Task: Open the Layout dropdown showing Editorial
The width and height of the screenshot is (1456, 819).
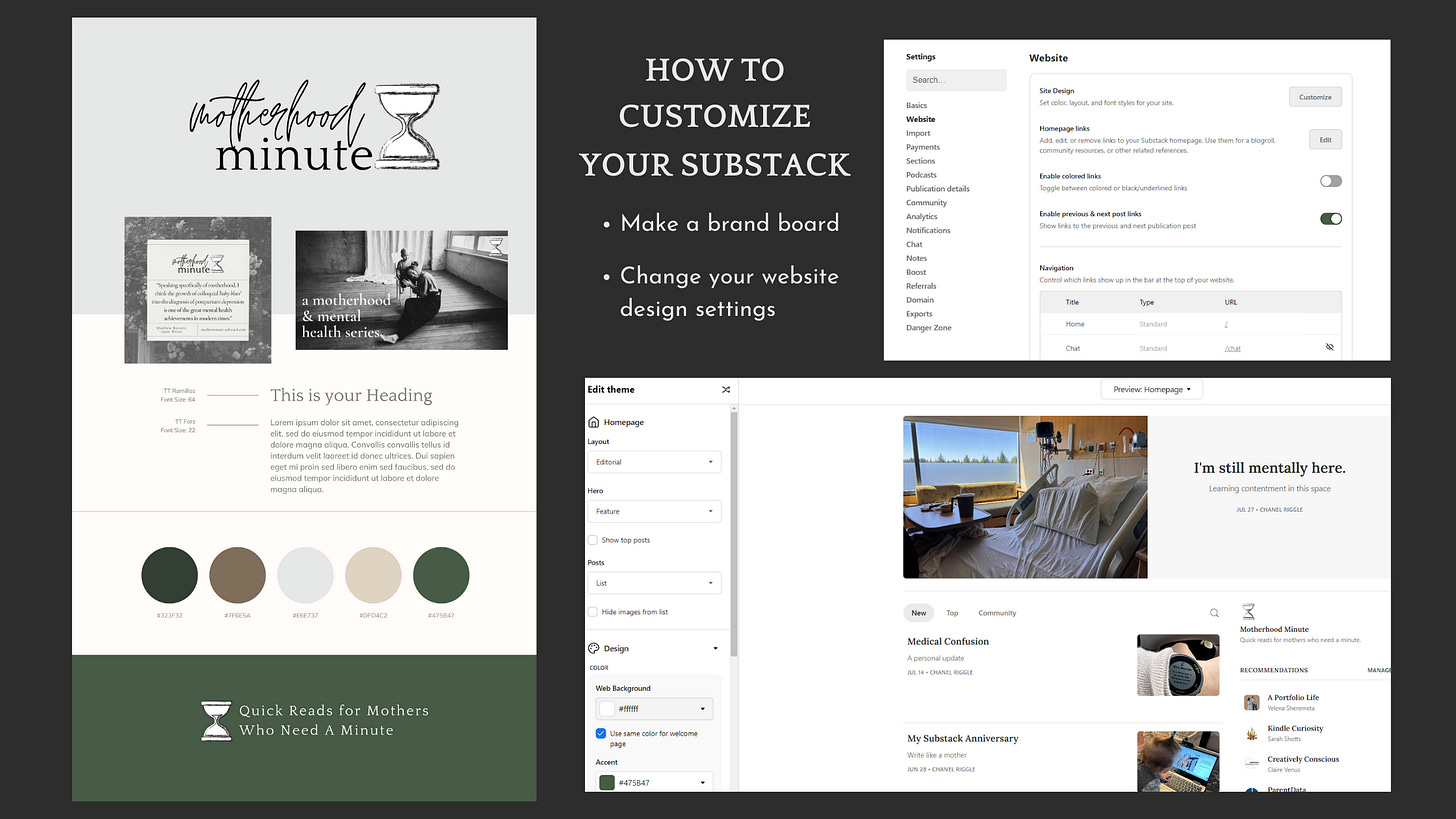Action: pos(654,462)
